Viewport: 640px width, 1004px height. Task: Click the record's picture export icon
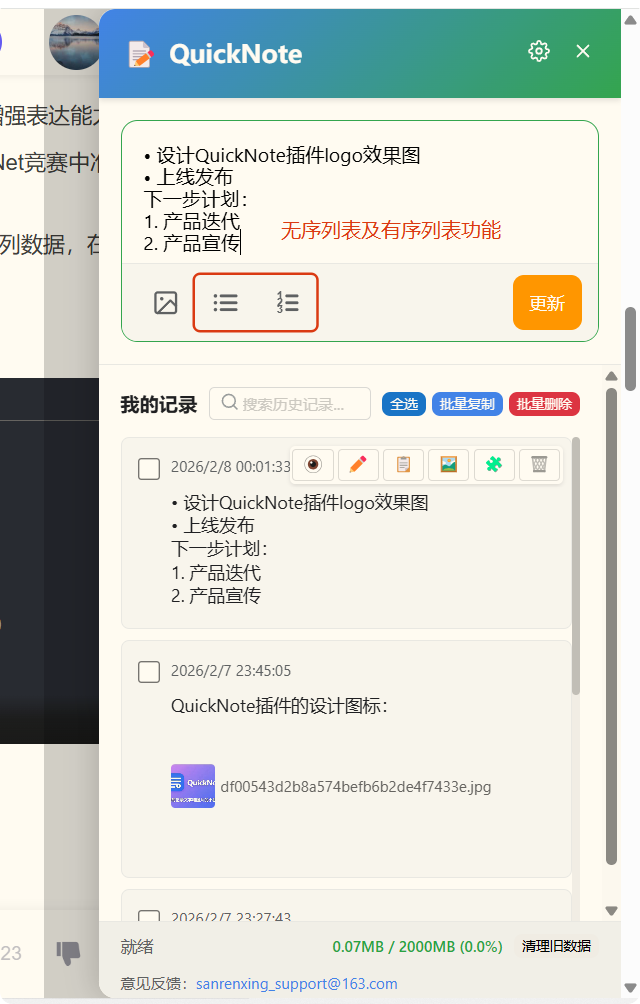coord(449,464)
